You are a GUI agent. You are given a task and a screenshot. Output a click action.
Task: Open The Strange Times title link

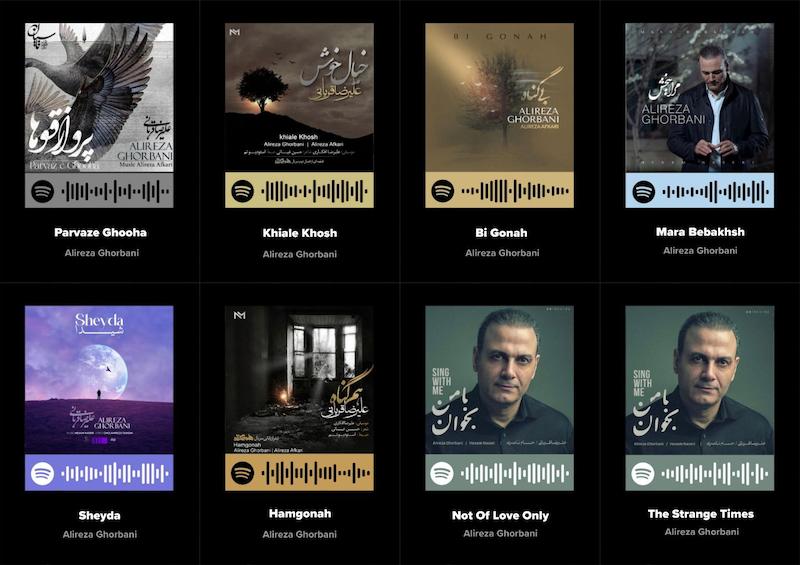pyautogui.click(x=701, y=514)
